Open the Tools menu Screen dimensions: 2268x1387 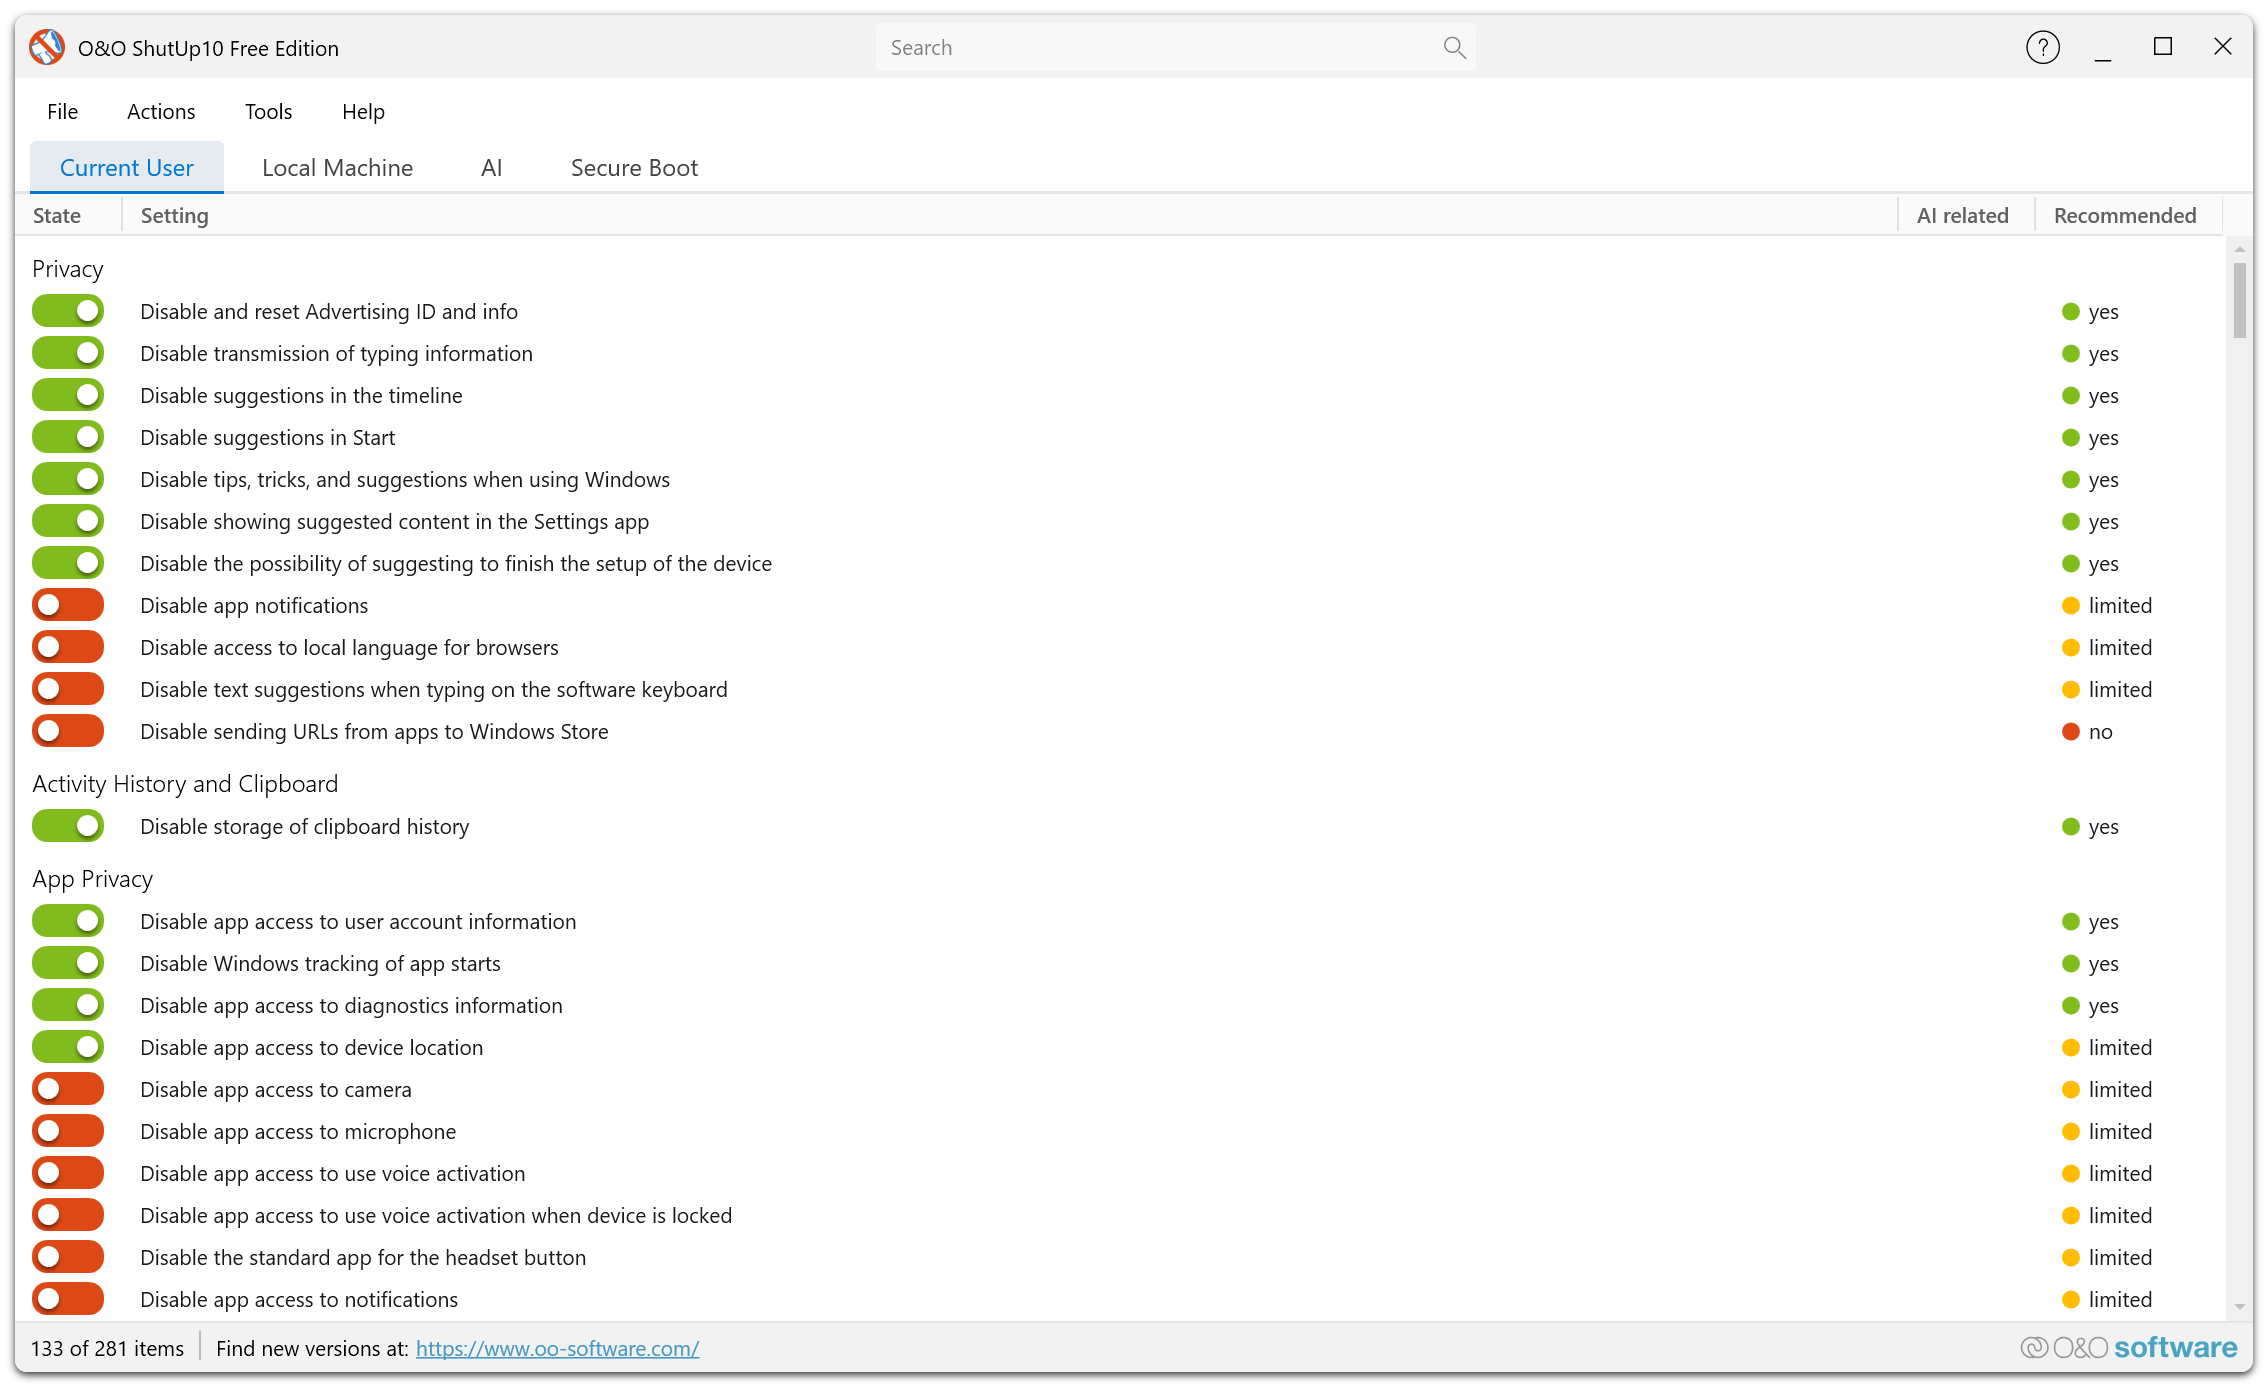click(268, 111)
